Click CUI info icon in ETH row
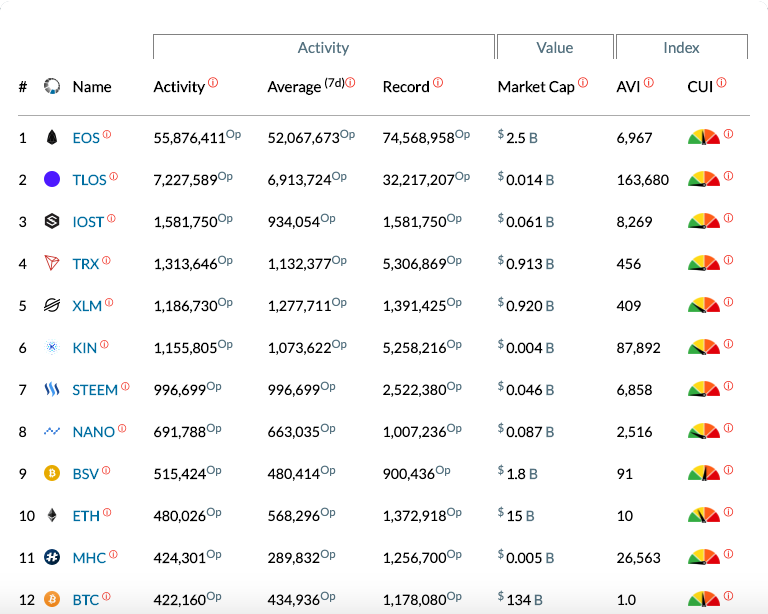This screenshot has width=768, height=614. pos(728,512)
